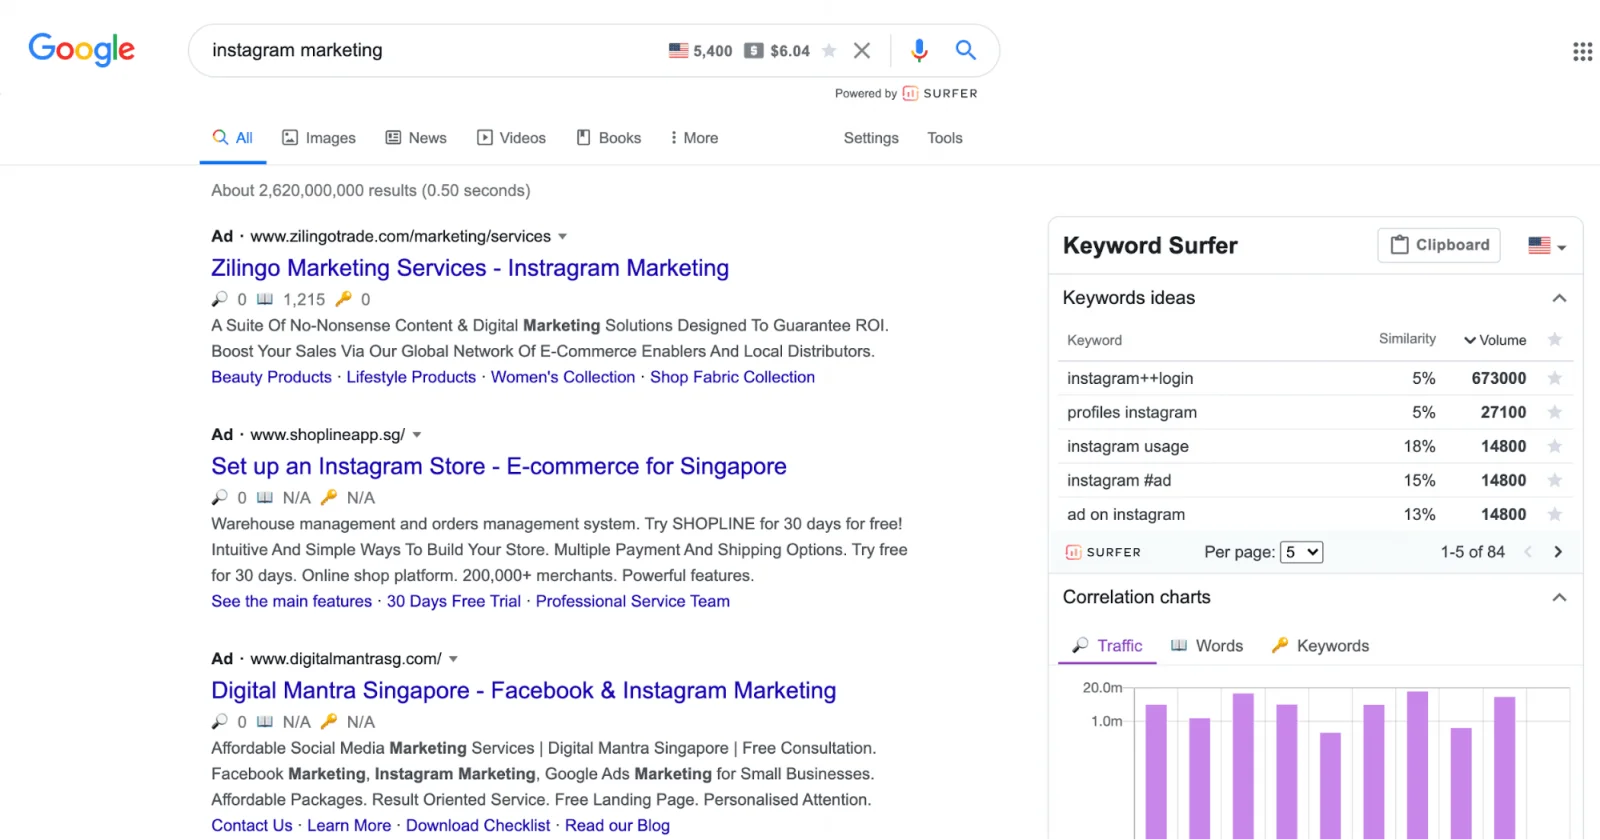Open Digital Mantra Singapore ad title
1600x840 pixels.
click(524, 690)
